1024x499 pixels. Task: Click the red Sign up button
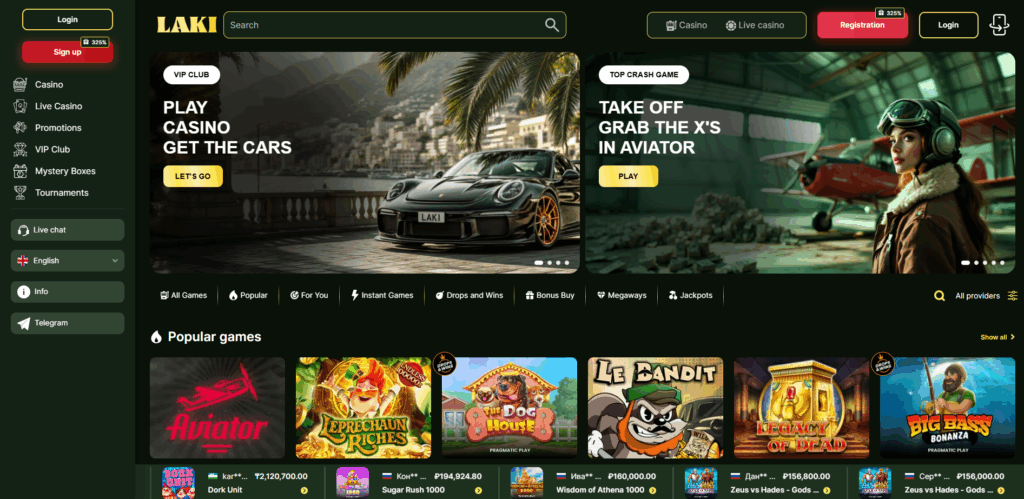point(67,52)
